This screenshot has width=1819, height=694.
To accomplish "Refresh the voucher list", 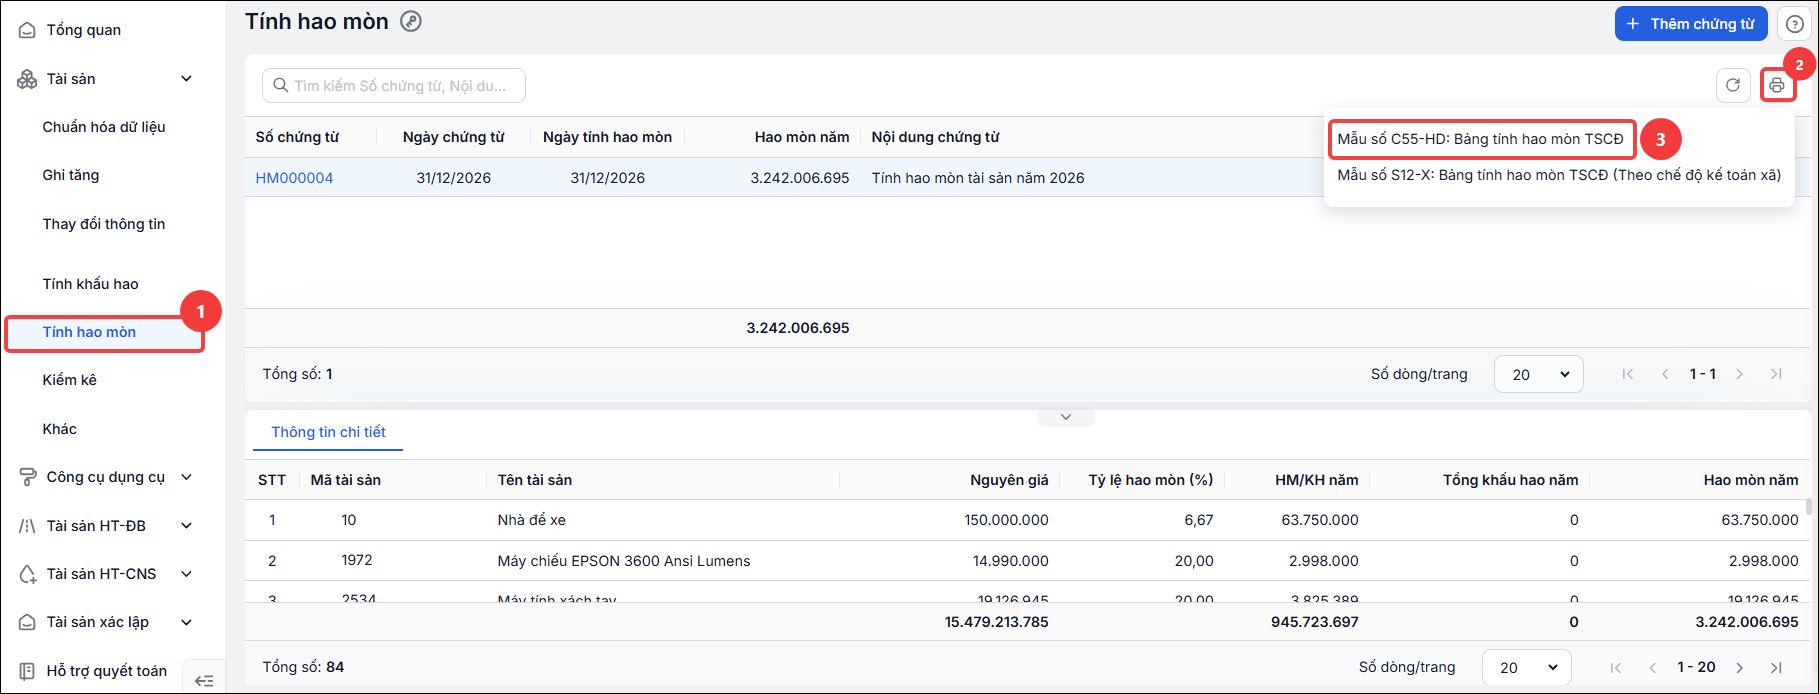I will (x=1733, y=86).
